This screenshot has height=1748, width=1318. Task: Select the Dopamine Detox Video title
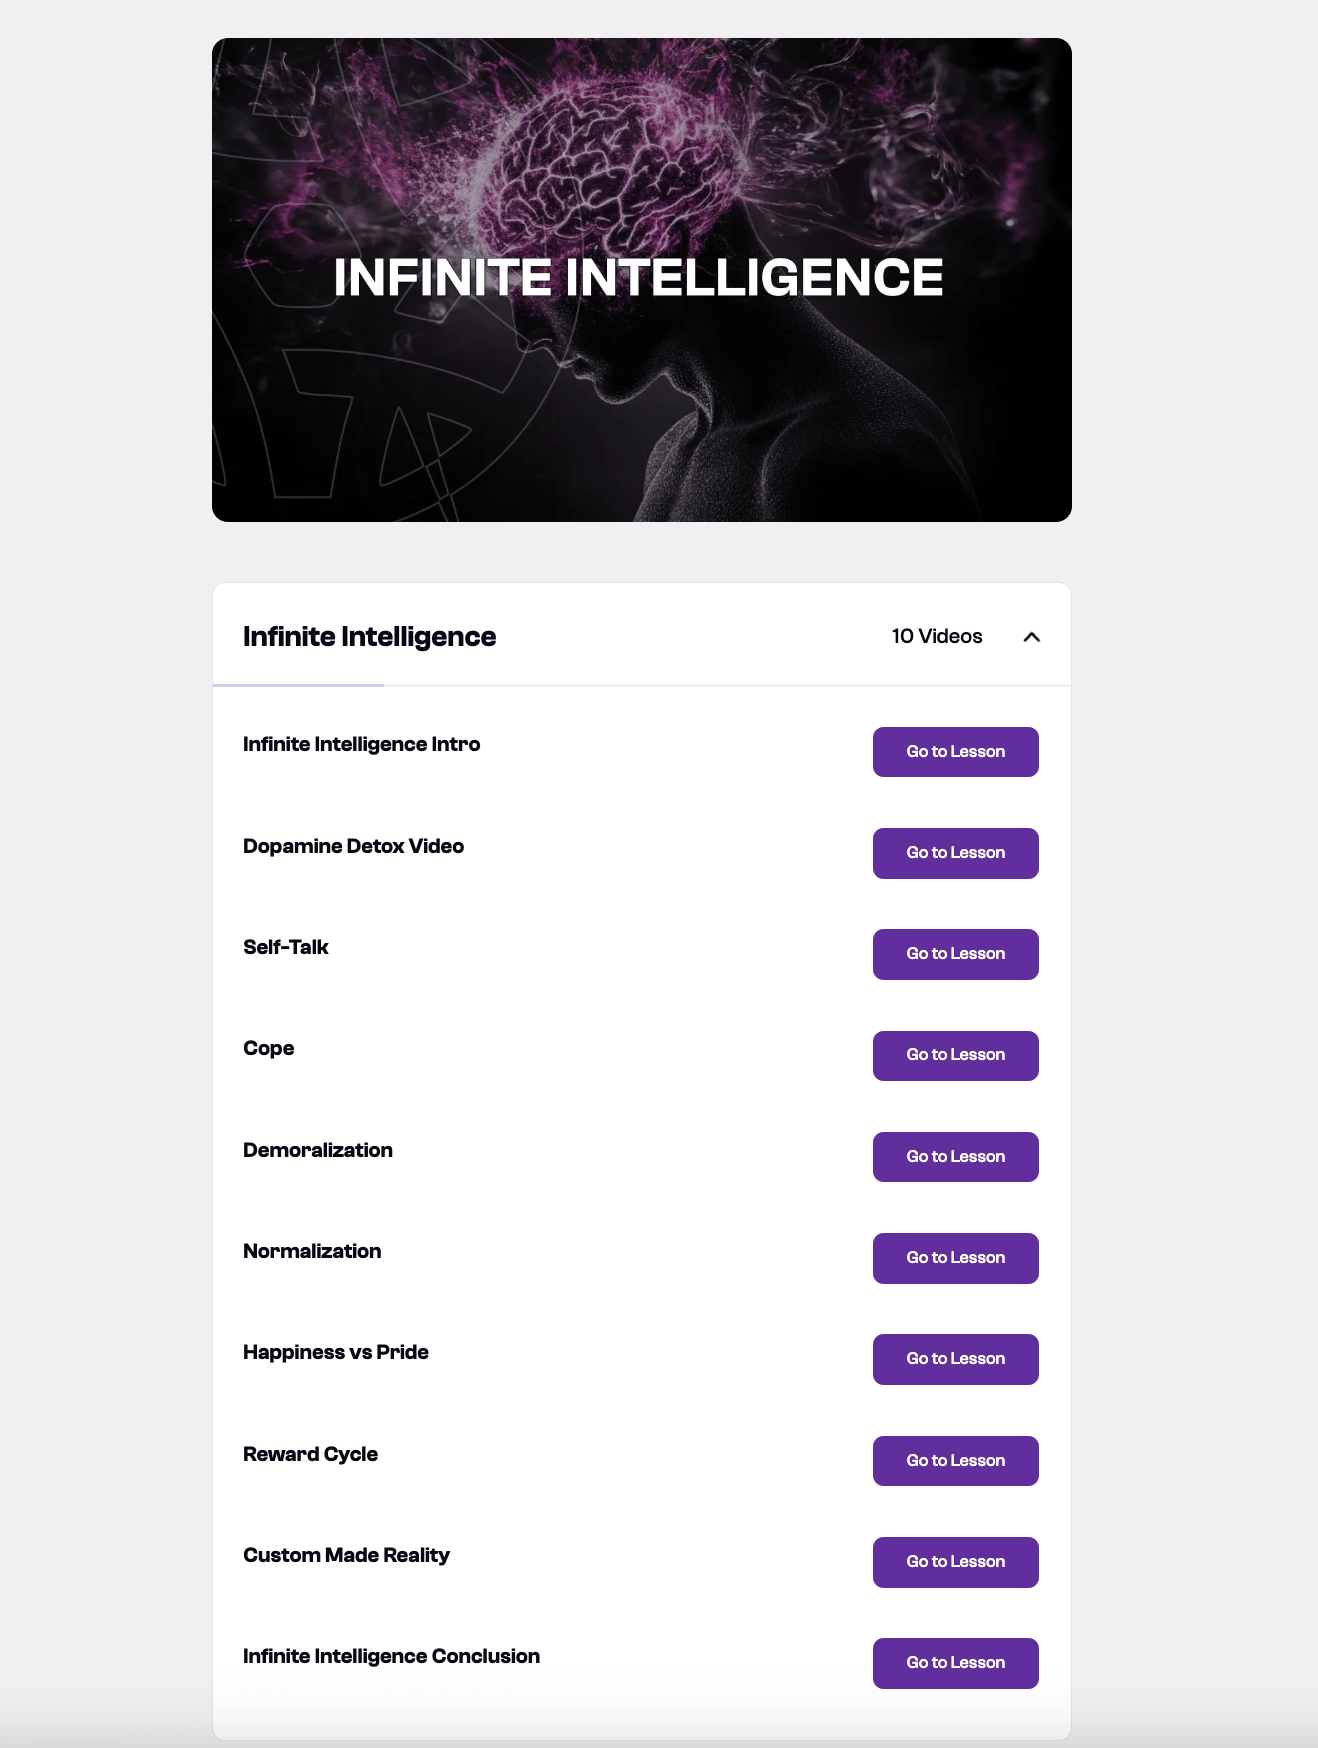(x=353, y=846)
